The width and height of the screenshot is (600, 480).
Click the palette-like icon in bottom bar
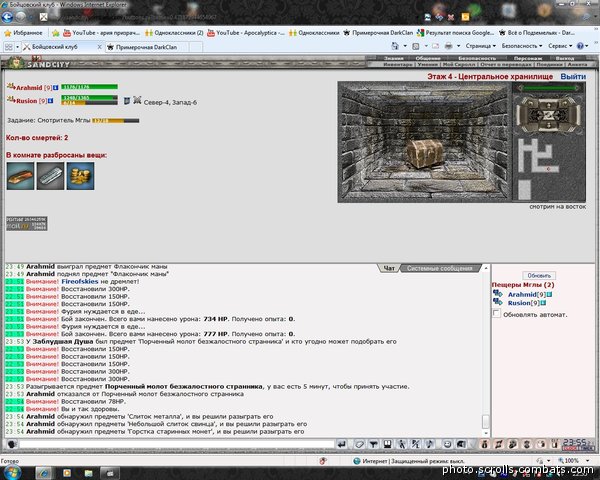(513, 444)
